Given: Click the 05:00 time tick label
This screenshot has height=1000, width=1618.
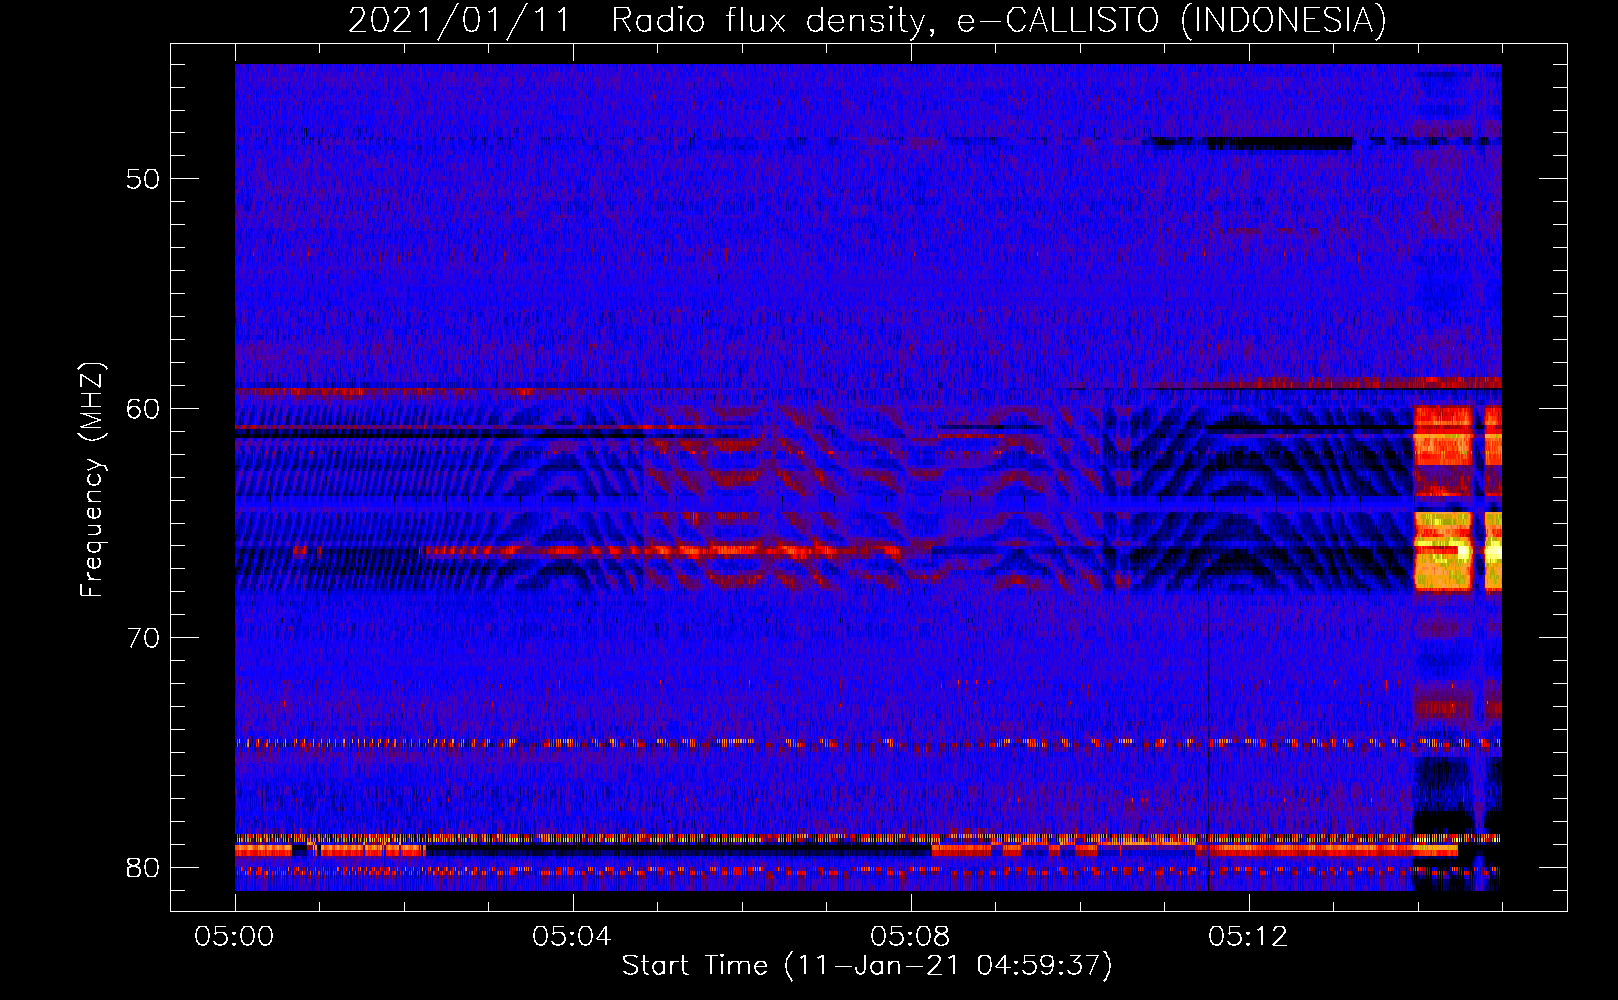Looking at the screenshot, I should point(235,937).
